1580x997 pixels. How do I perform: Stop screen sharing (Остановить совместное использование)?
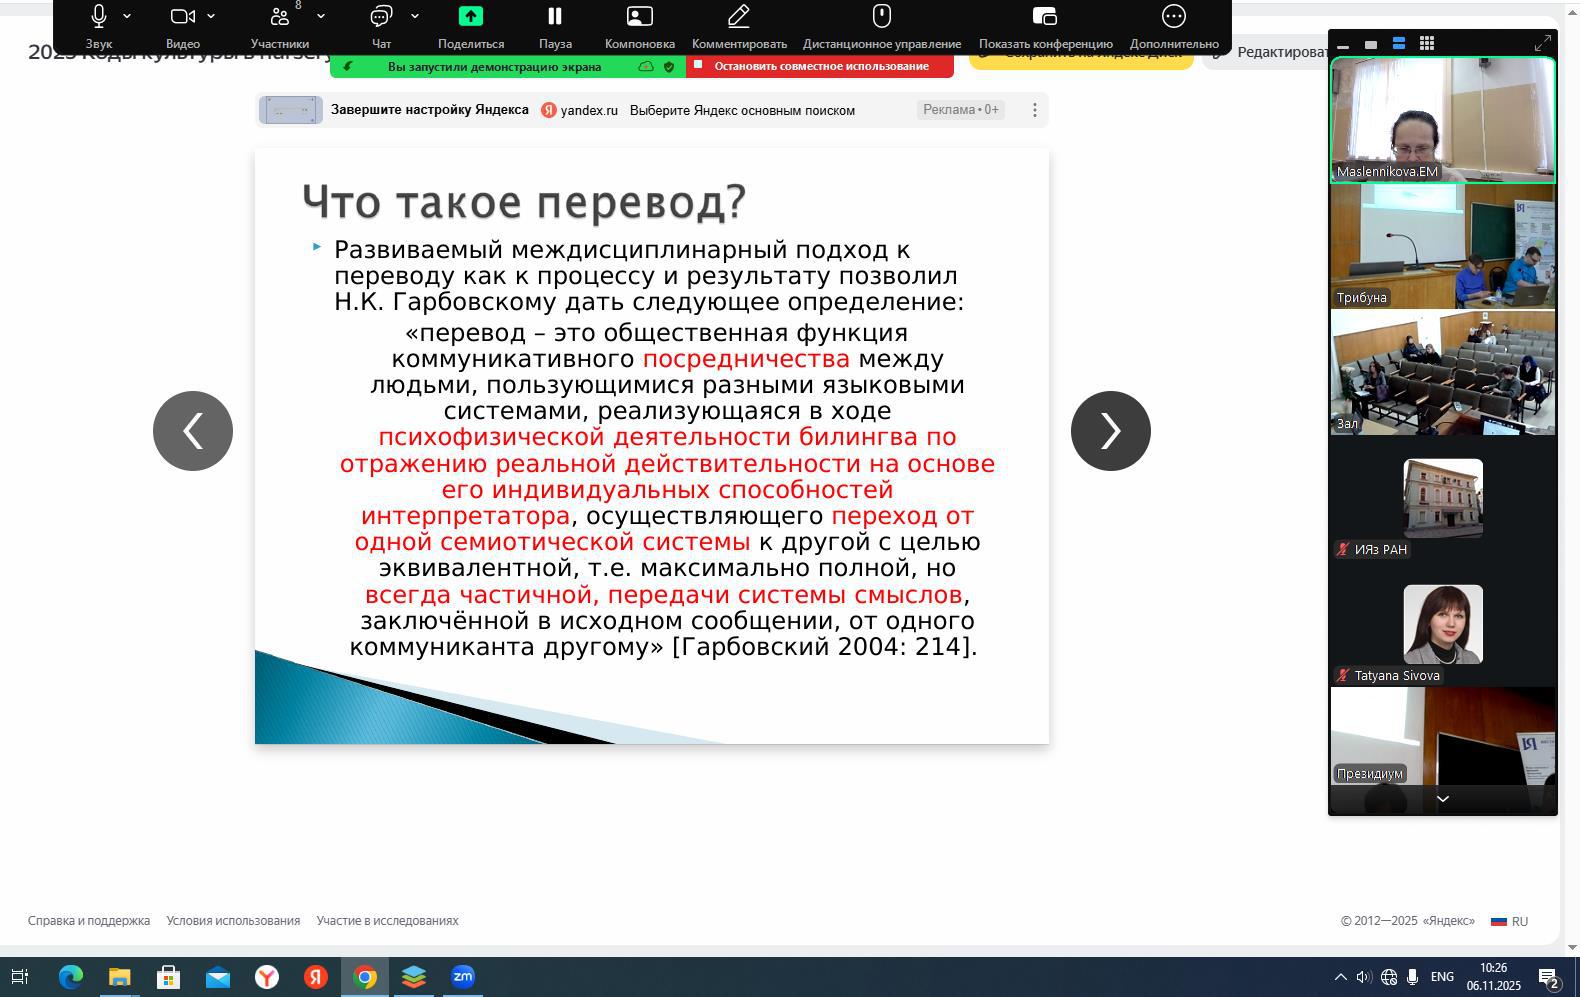click(820, 66)
